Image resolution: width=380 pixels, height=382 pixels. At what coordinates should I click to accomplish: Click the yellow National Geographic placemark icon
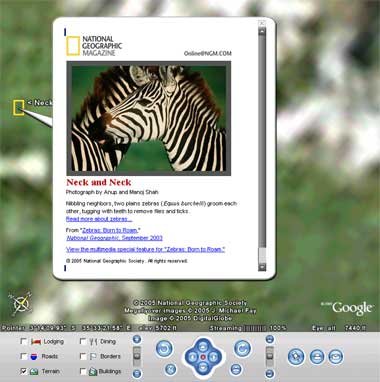(19, 108)
